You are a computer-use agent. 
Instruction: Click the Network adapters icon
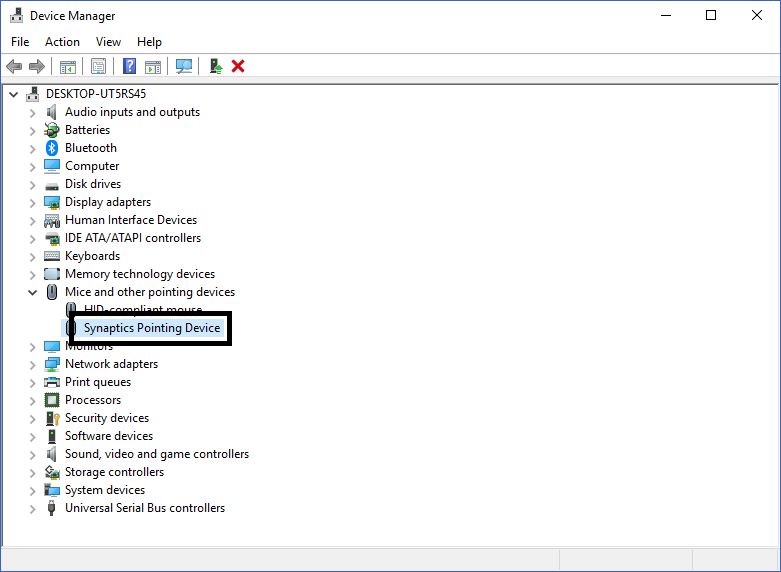point(52,364)
